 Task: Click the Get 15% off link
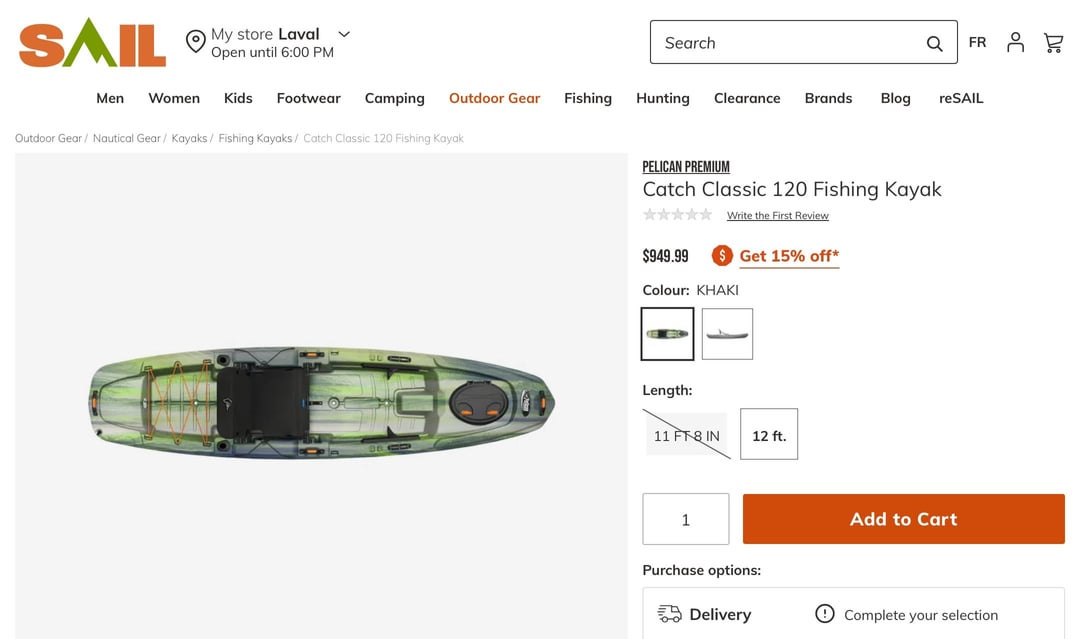click(x=789, y=256)
